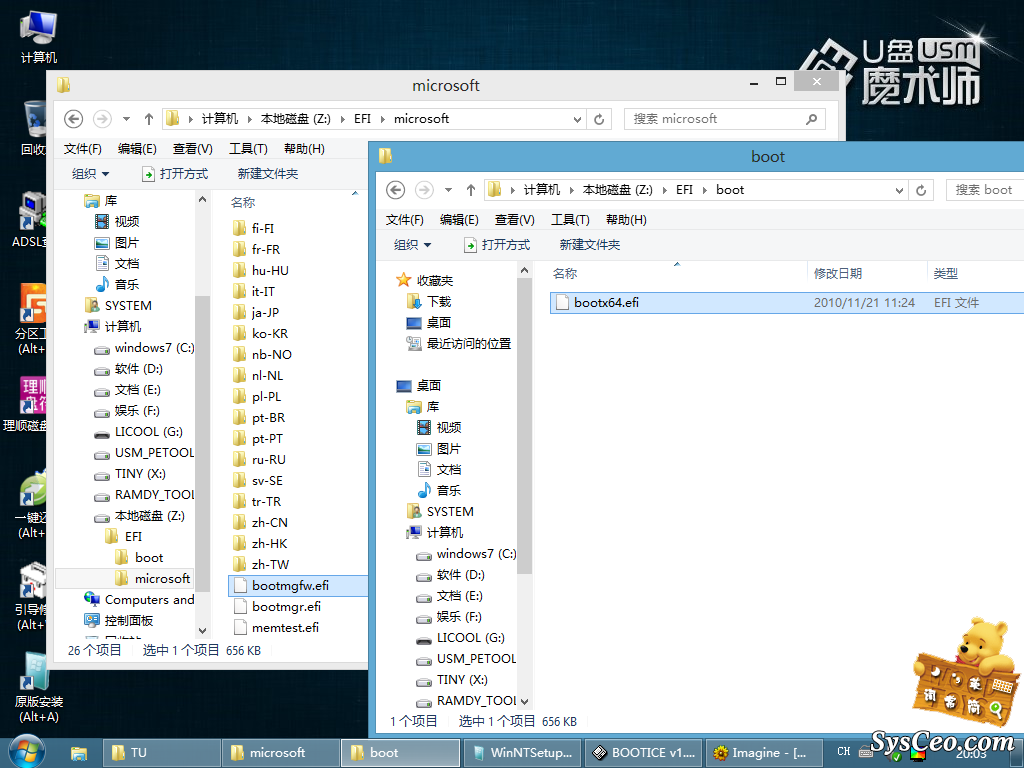Open 编辑(E) menu in boot window
This screenshot has width=1024, height=768.
[459, 220]
